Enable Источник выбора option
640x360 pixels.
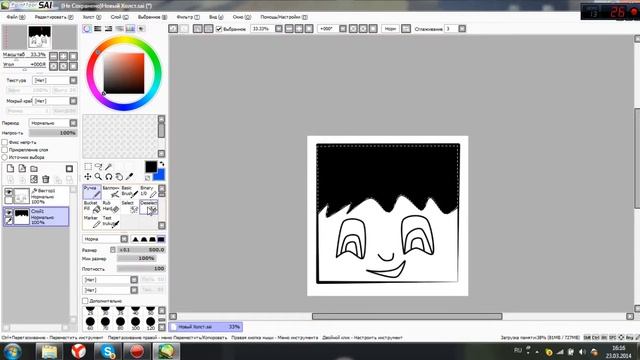point(5,157)
